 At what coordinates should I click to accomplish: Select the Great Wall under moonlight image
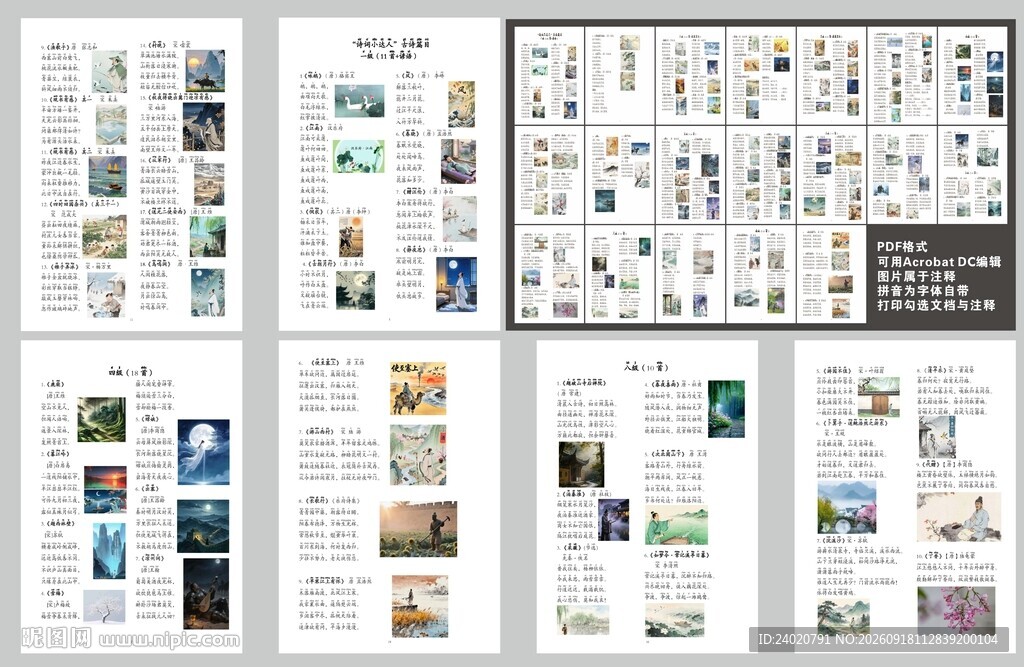coord(203,527)
